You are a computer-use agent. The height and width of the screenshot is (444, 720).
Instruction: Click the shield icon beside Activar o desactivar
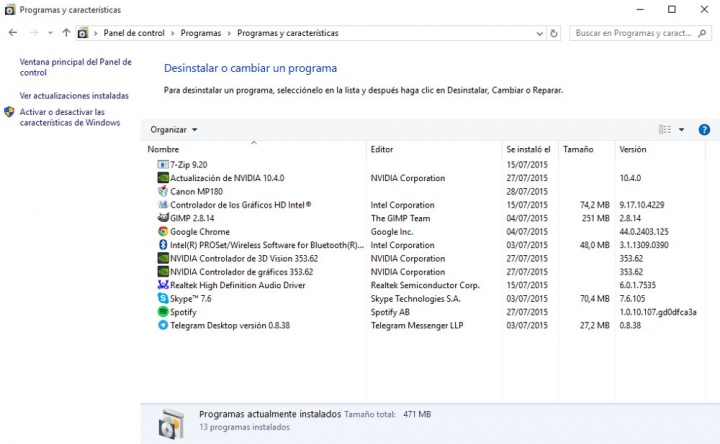point(9,112)
